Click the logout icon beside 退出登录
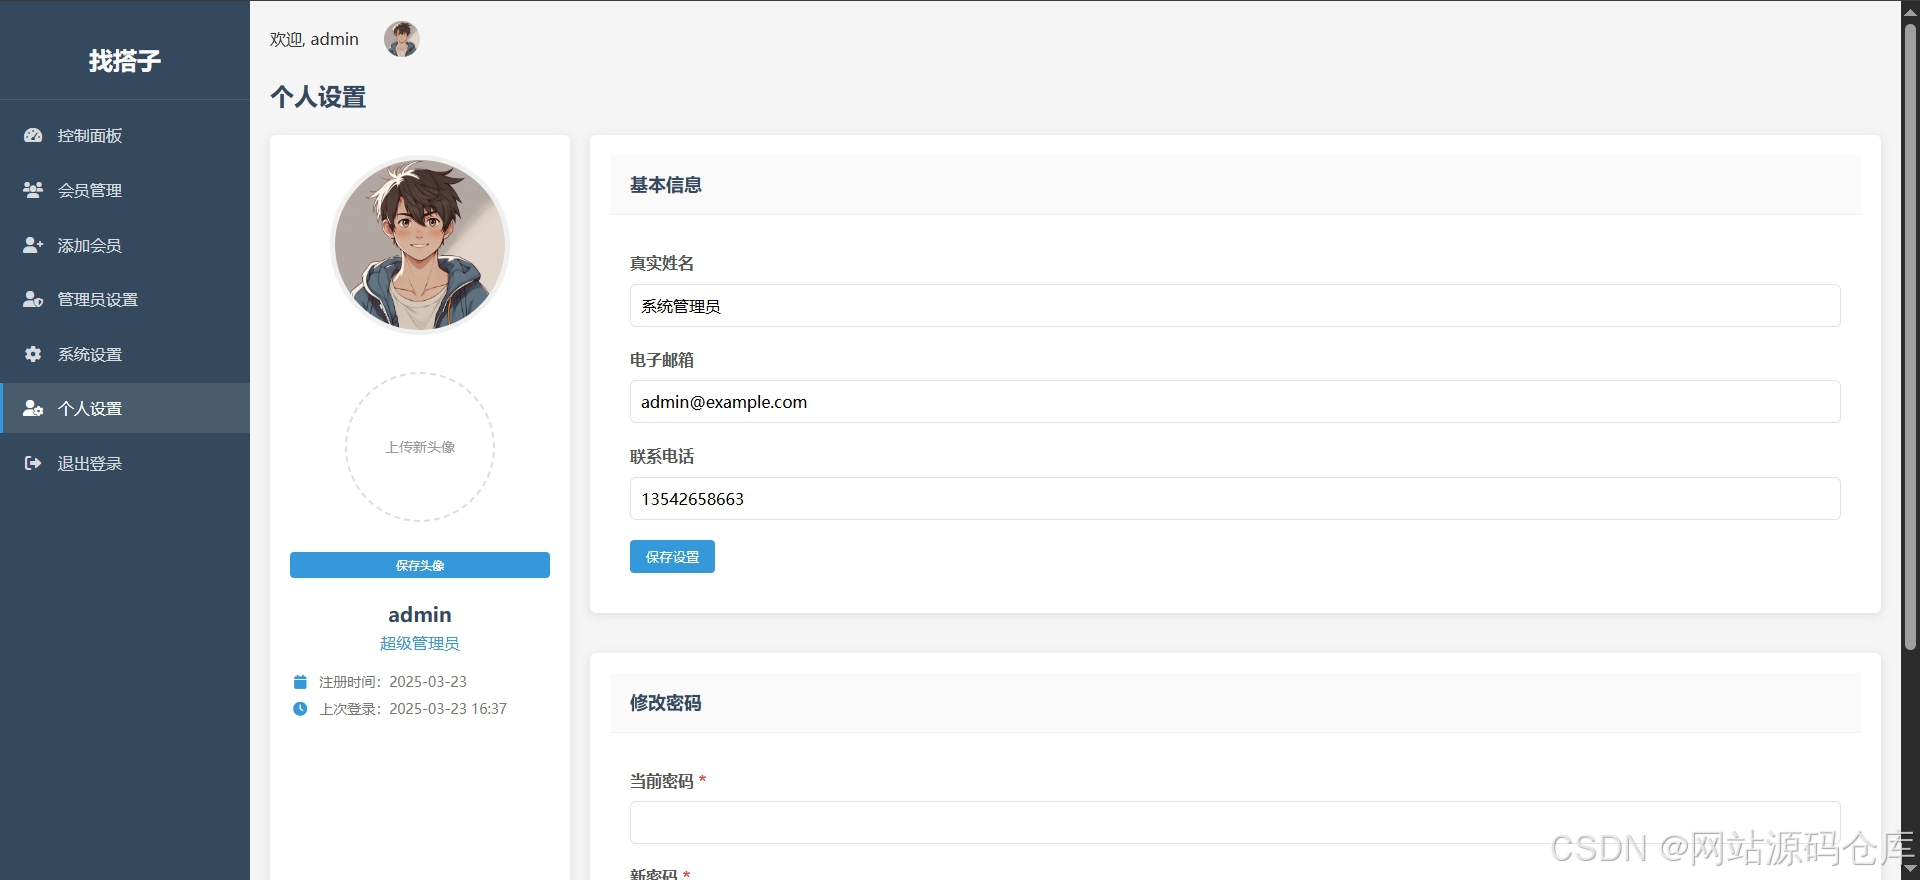Screen dimensions: 1920x880 (33, 463)
